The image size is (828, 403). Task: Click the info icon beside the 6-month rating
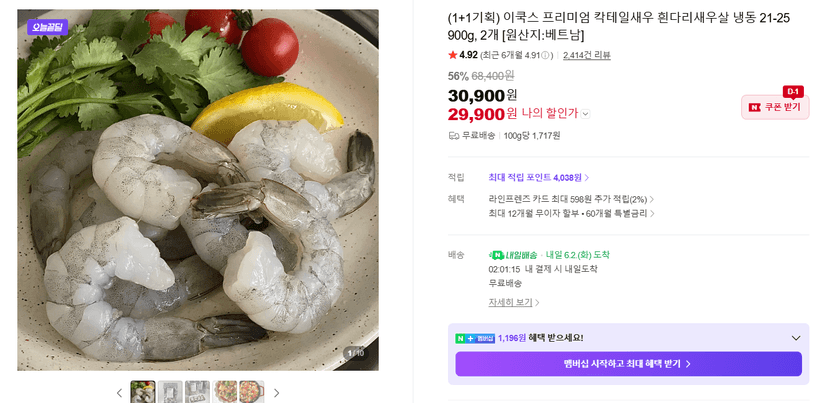point(546,55)
